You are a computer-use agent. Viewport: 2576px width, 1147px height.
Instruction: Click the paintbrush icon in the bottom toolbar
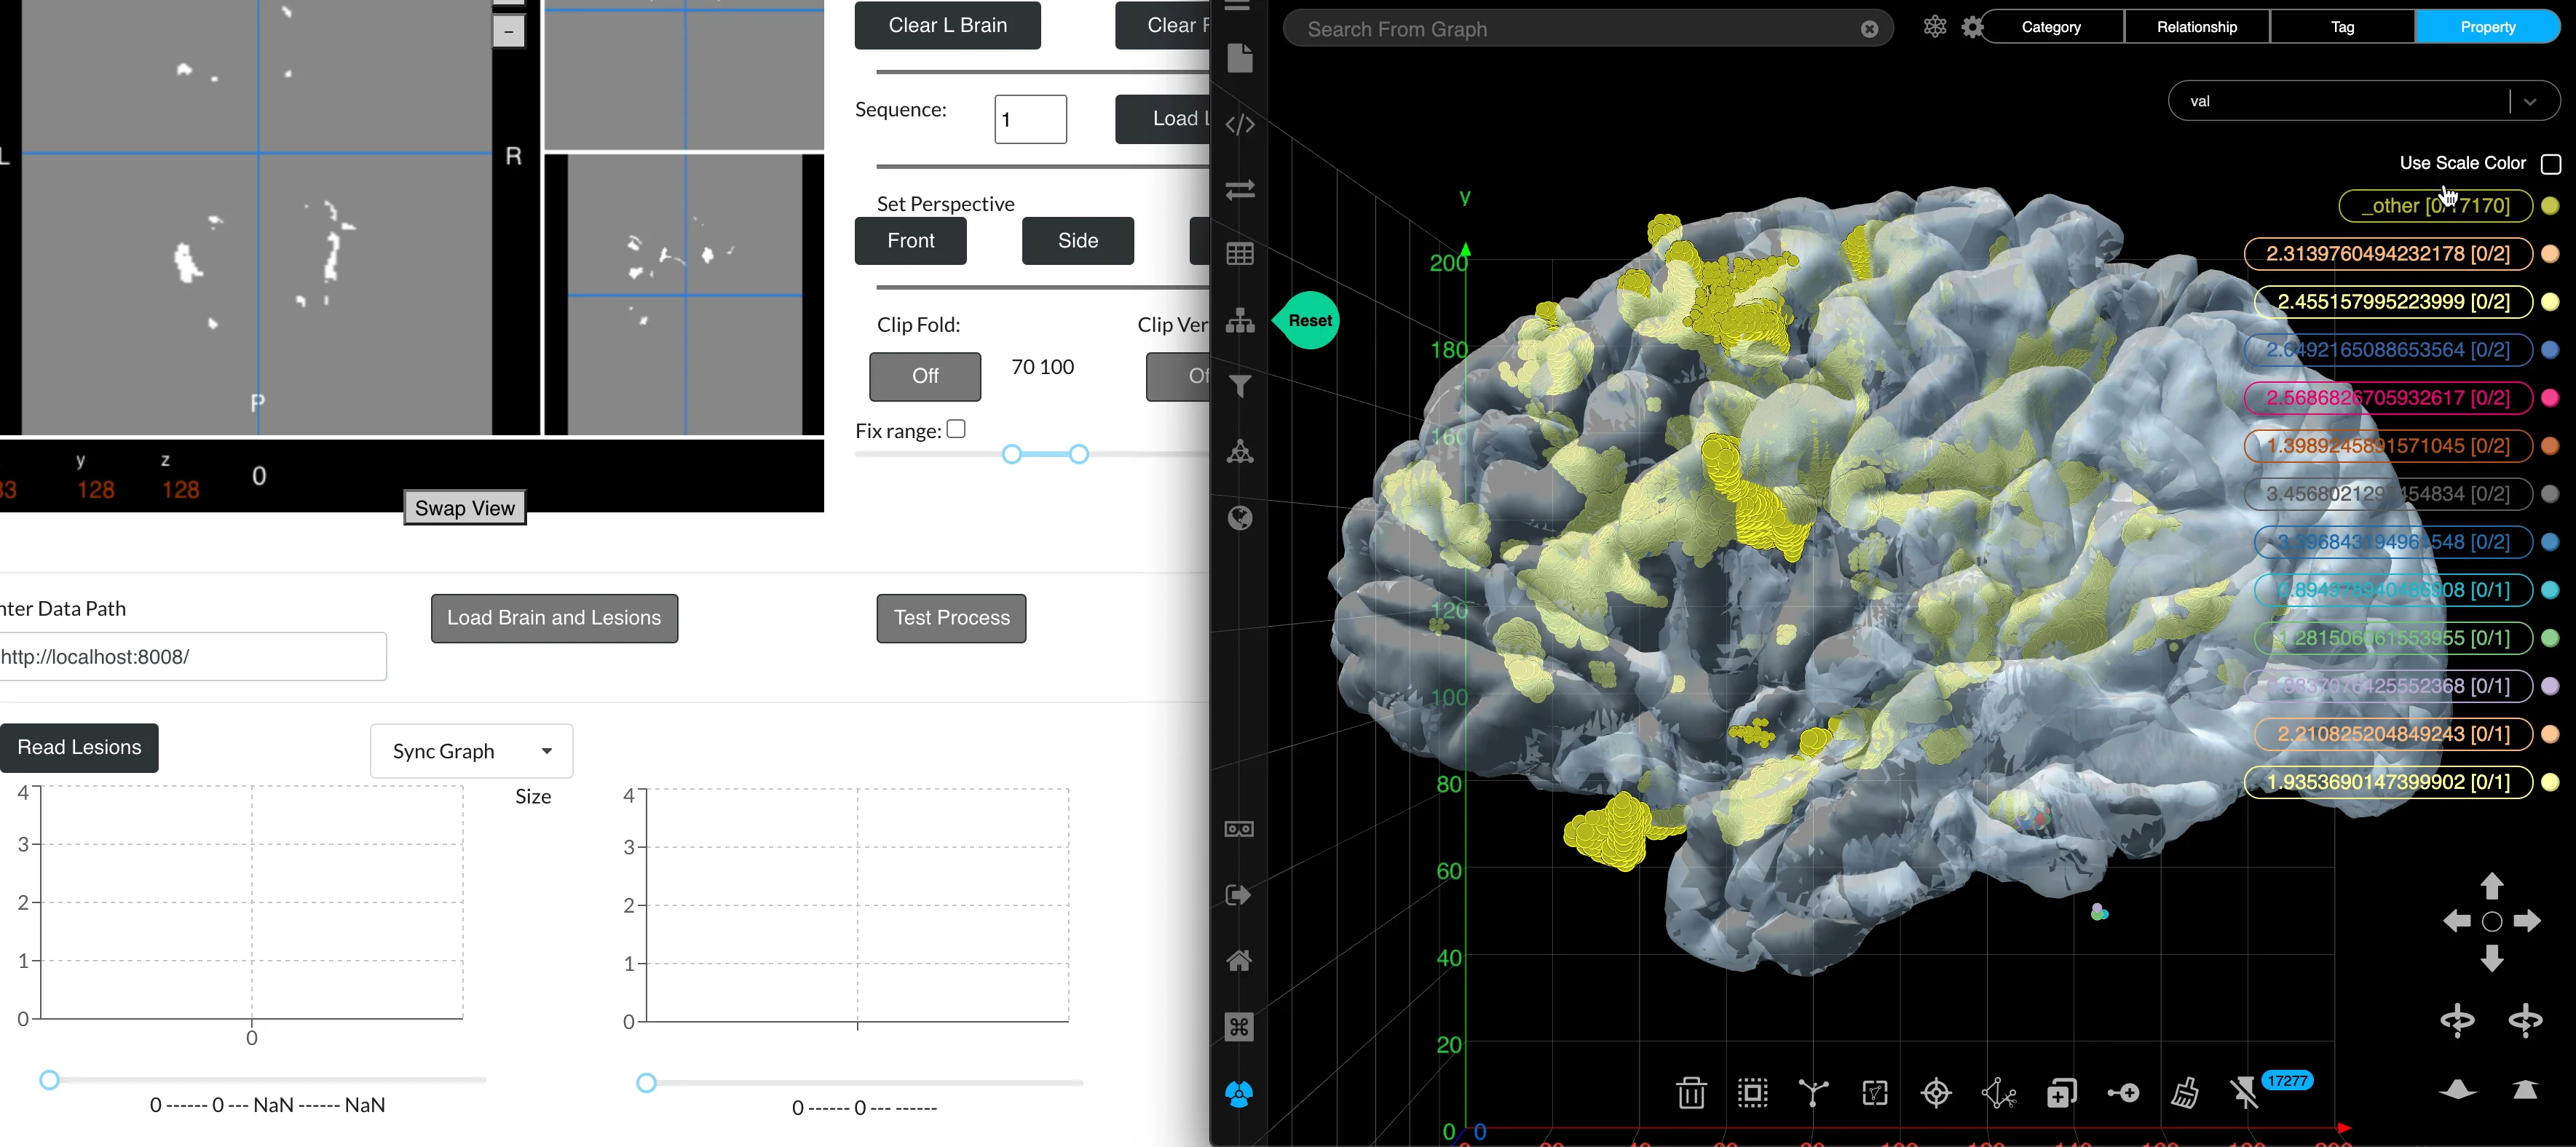tap(2186, 1093)
